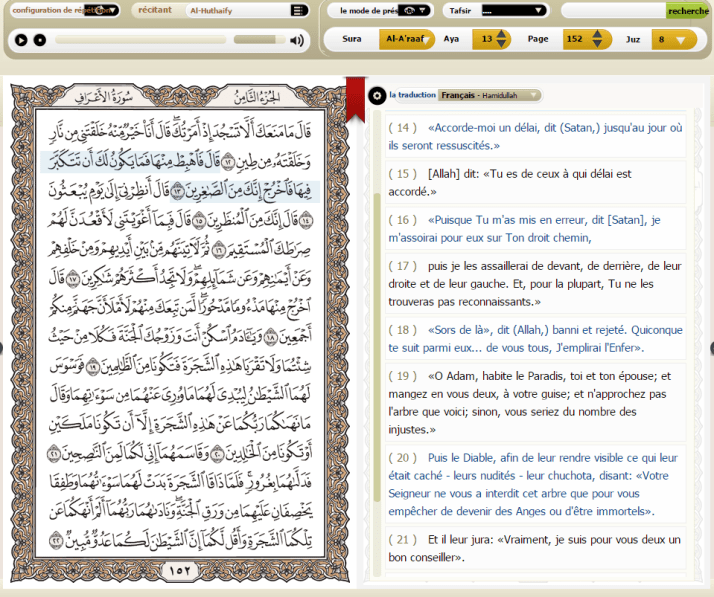Click the audio progress seek bar
The width and height of the screenshot is (714, 597).
pos(140,40)
